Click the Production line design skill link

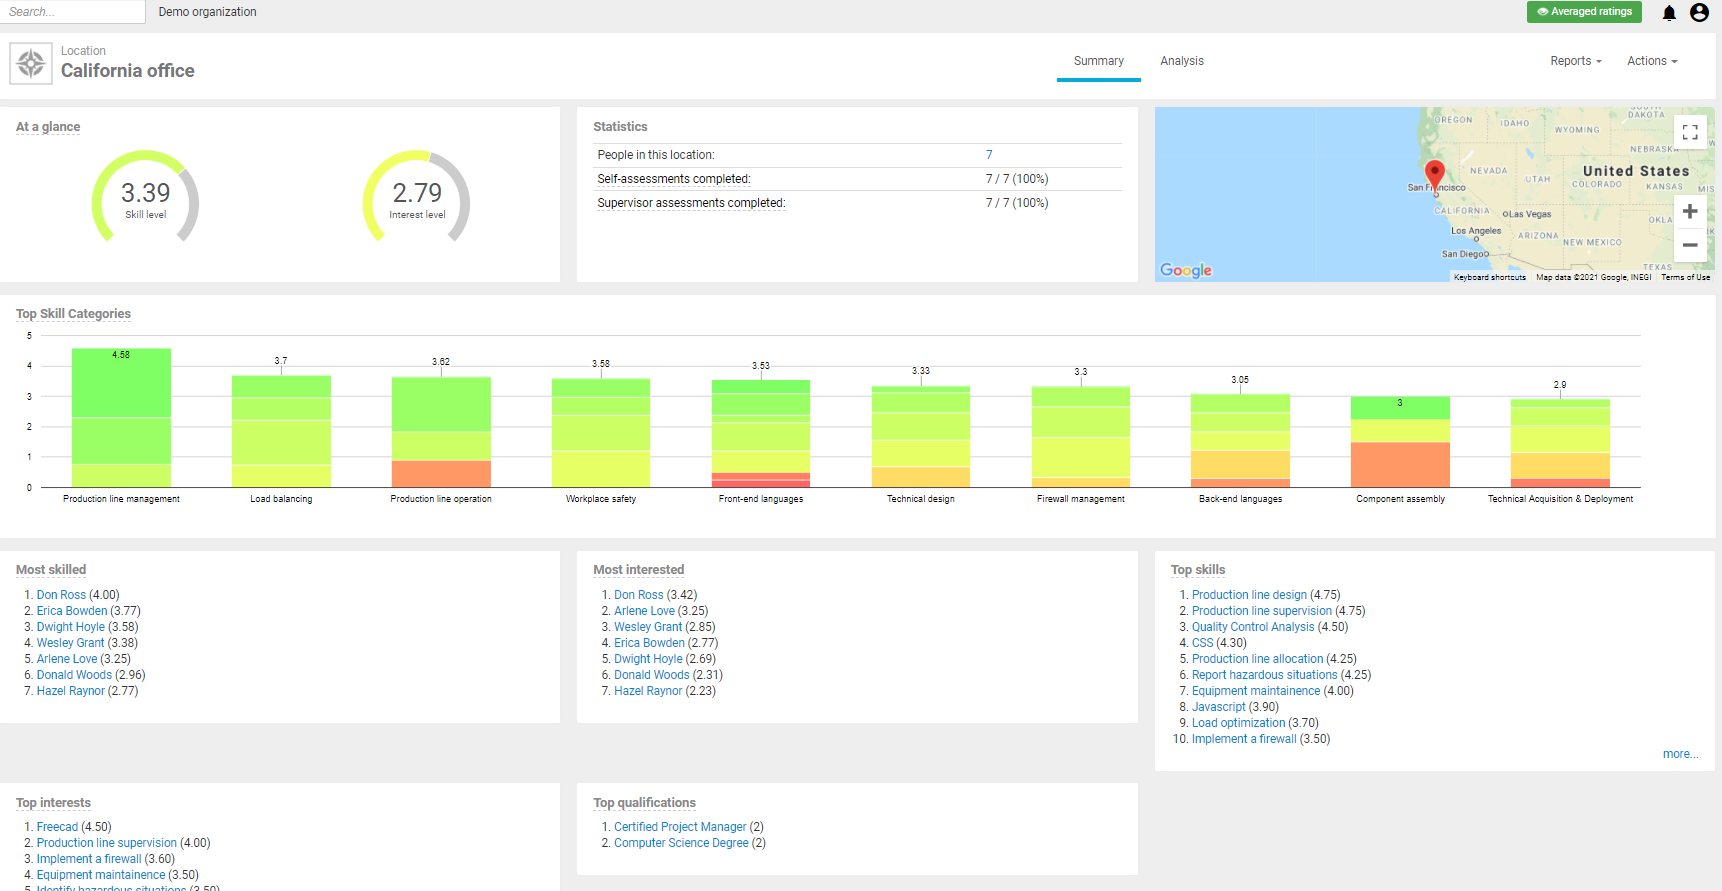(1249, 595)
